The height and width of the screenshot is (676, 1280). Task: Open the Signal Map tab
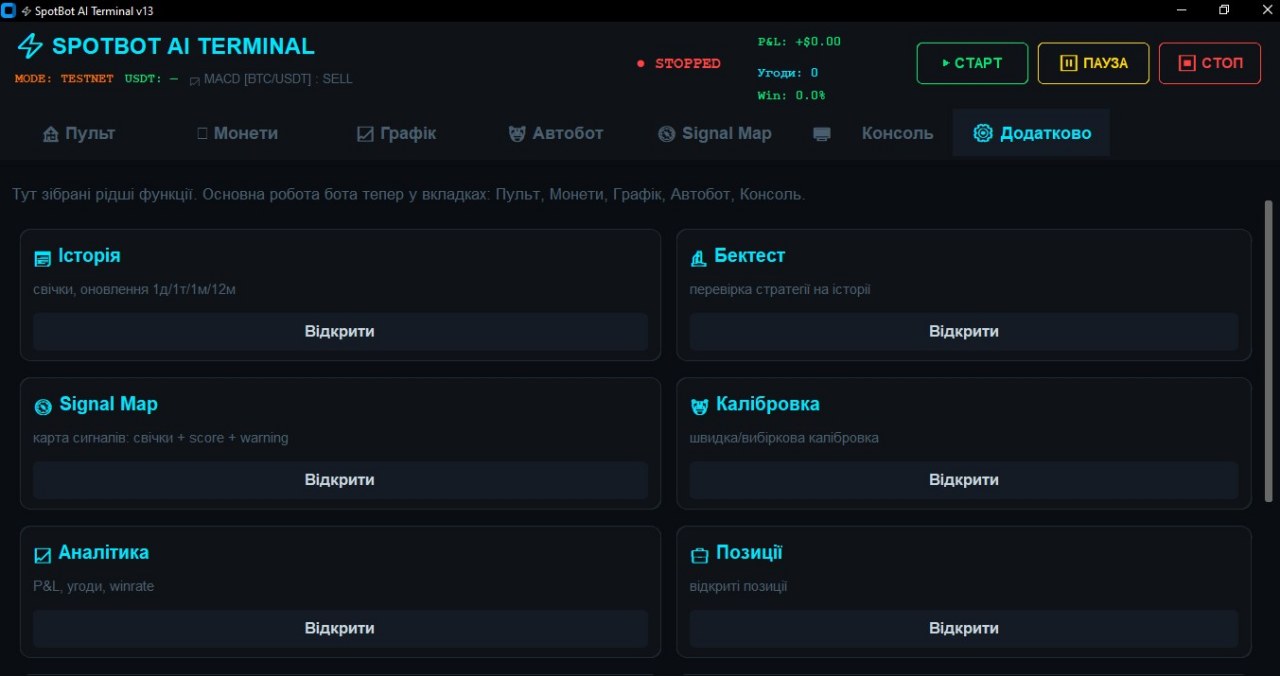[x=715, y=133]
